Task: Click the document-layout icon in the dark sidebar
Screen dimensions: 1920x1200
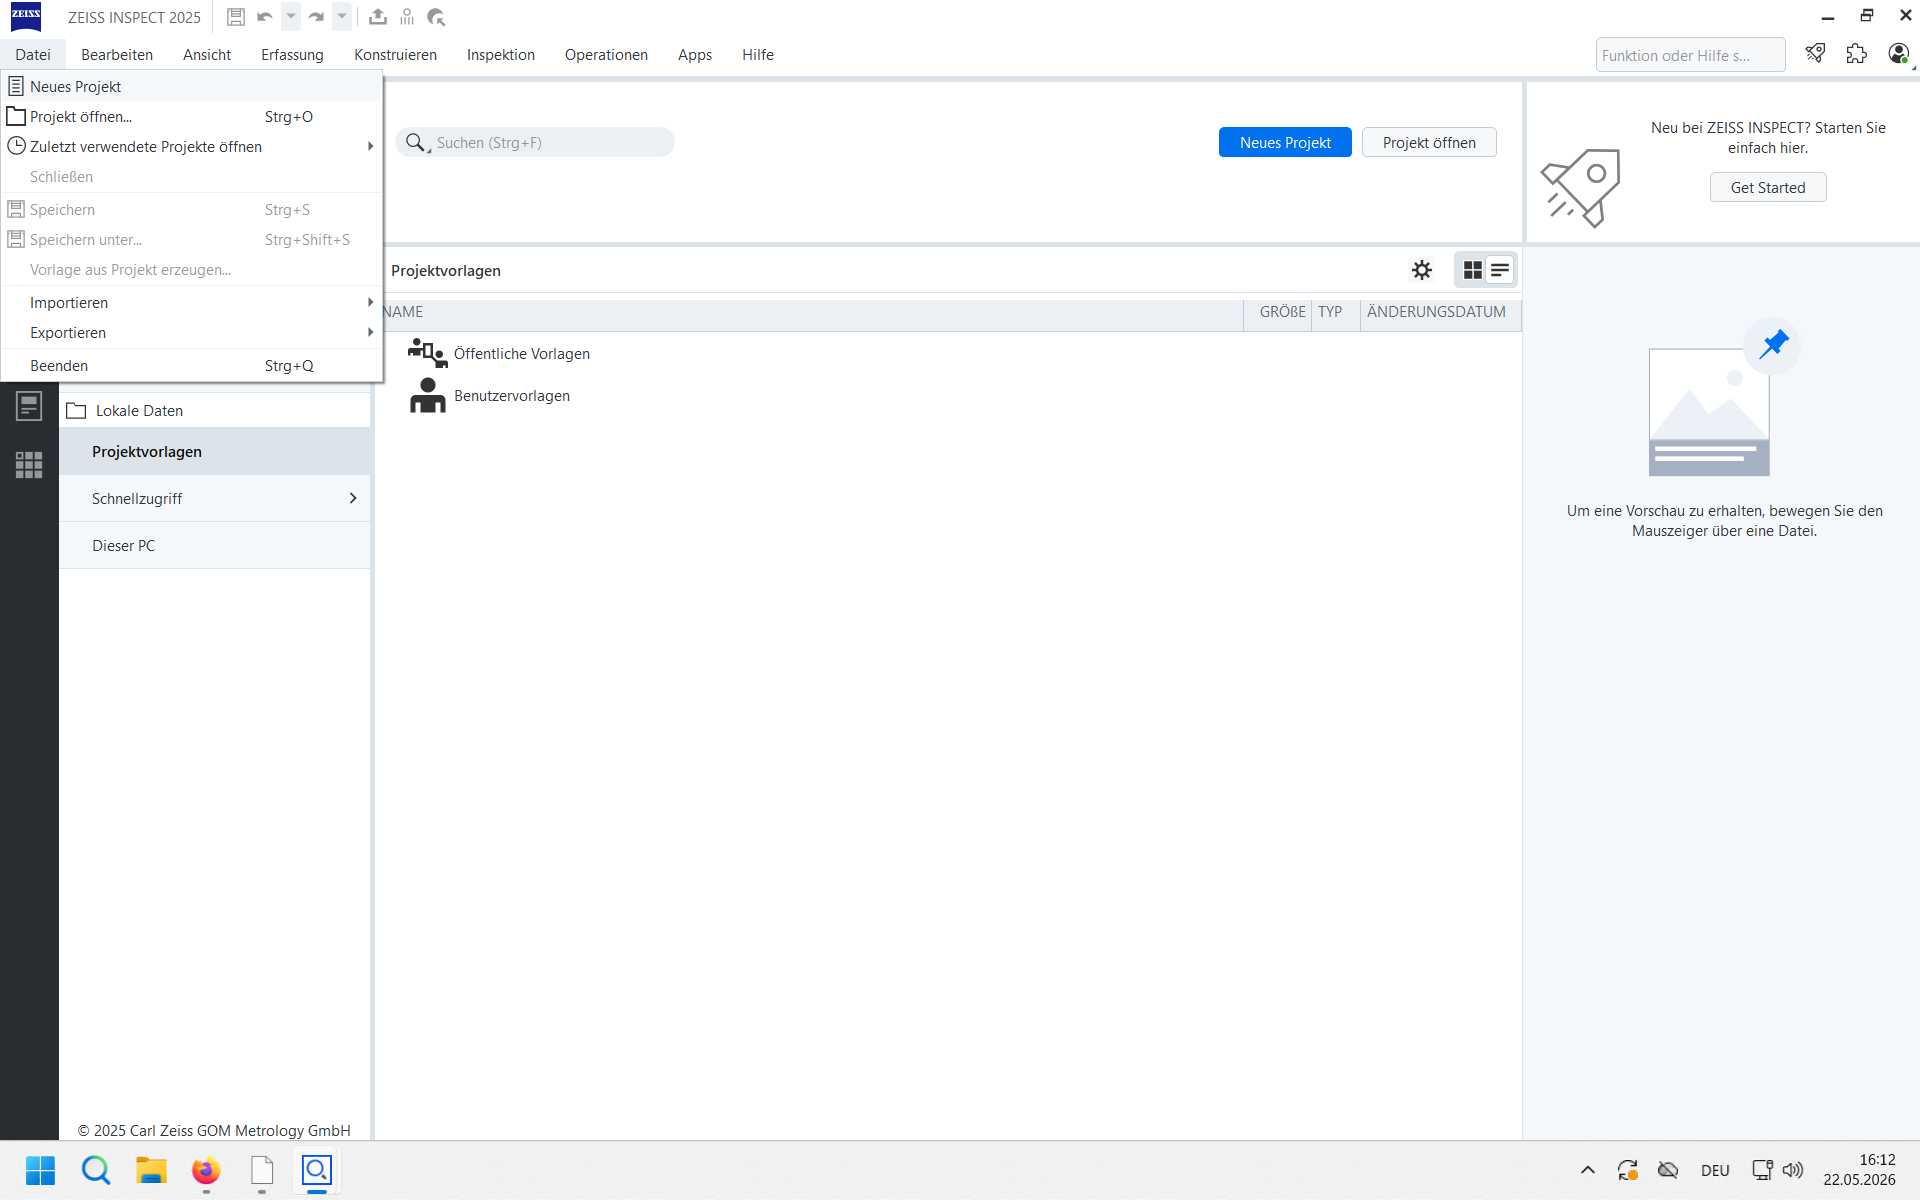Action: click(x=29, y=407)
